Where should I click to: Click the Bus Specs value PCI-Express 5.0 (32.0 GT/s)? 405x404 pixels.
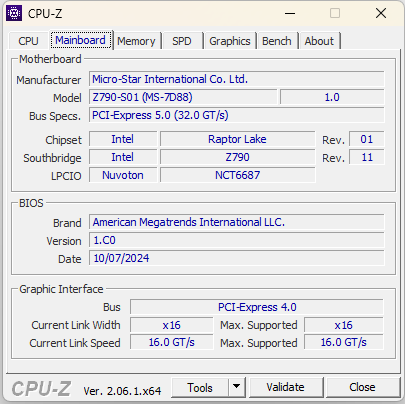point(237,115)
